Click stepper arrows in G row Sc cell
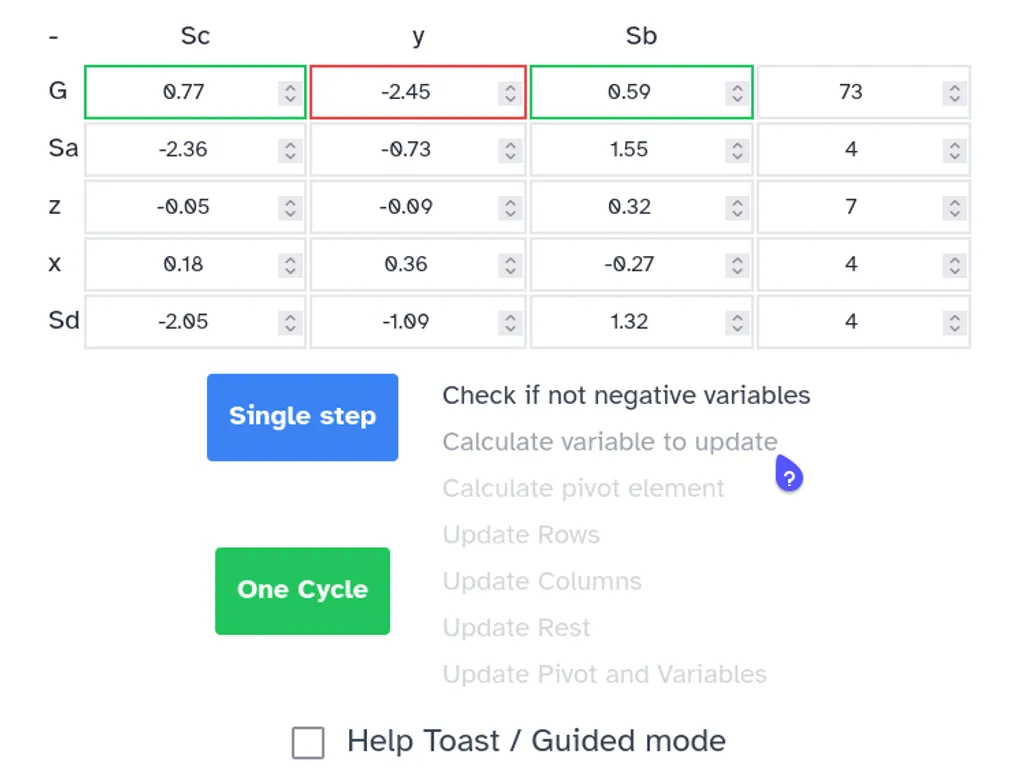 289,93
